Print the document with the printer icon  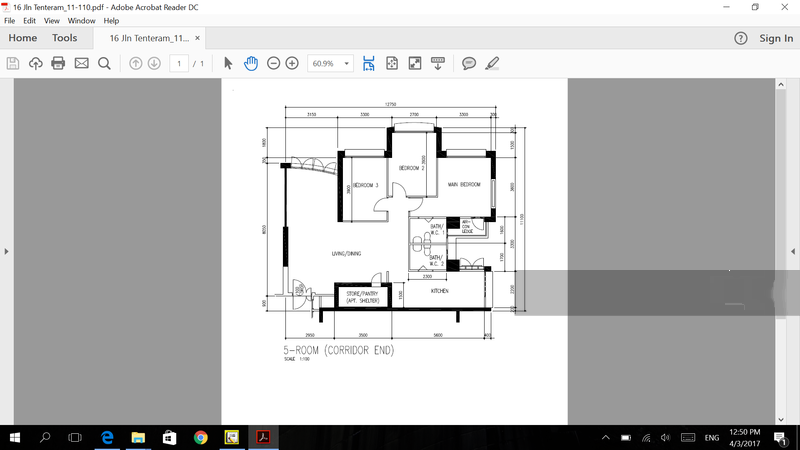[x=58, y=63]
